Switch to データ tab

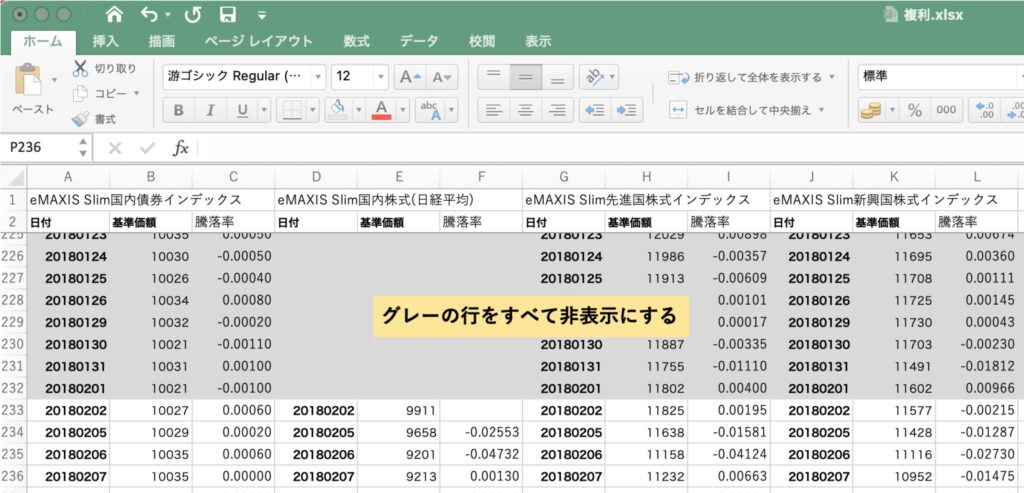tap(419, 42)
